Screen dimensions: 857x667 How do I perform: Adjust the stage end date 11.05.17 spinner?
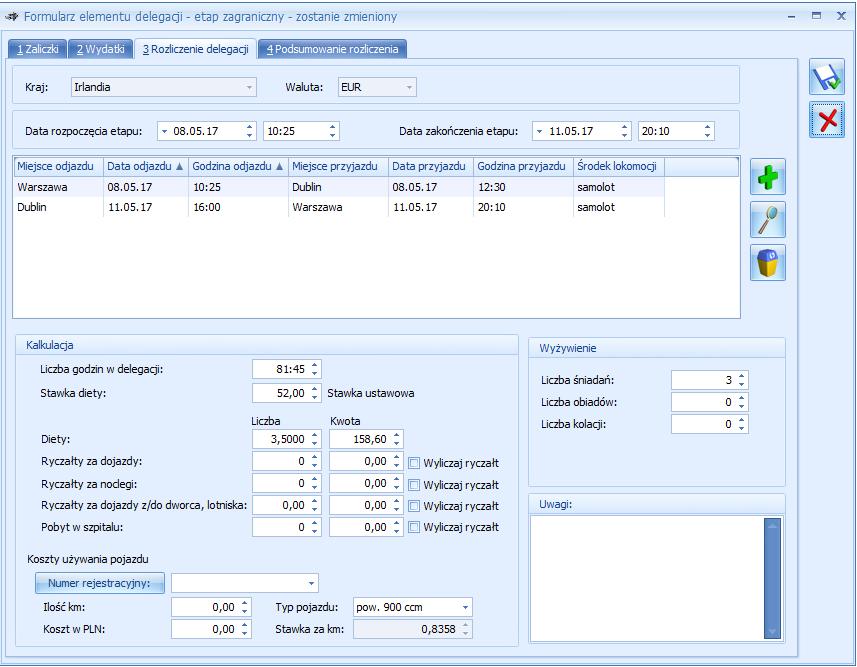coord(624,131)
